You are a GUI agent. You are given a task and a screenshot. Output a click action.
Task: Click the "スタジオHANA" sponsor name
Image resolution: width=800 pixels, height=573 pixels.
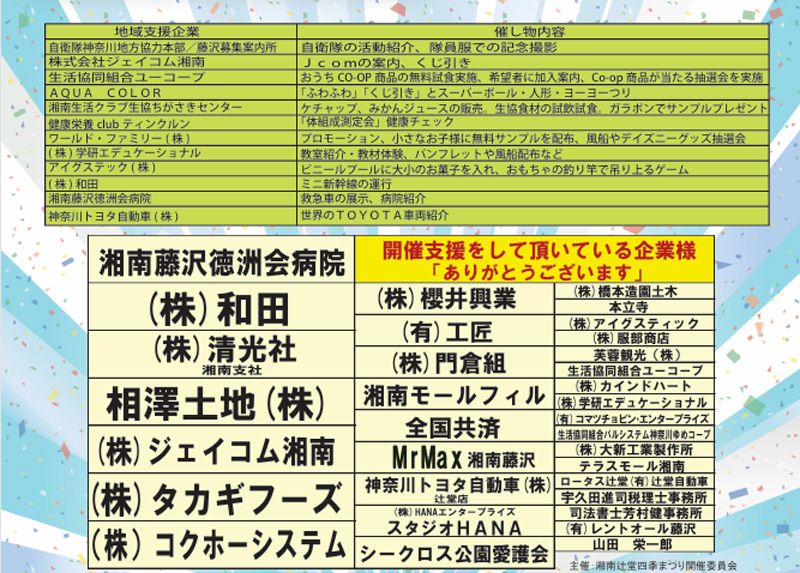coord(454,527)
